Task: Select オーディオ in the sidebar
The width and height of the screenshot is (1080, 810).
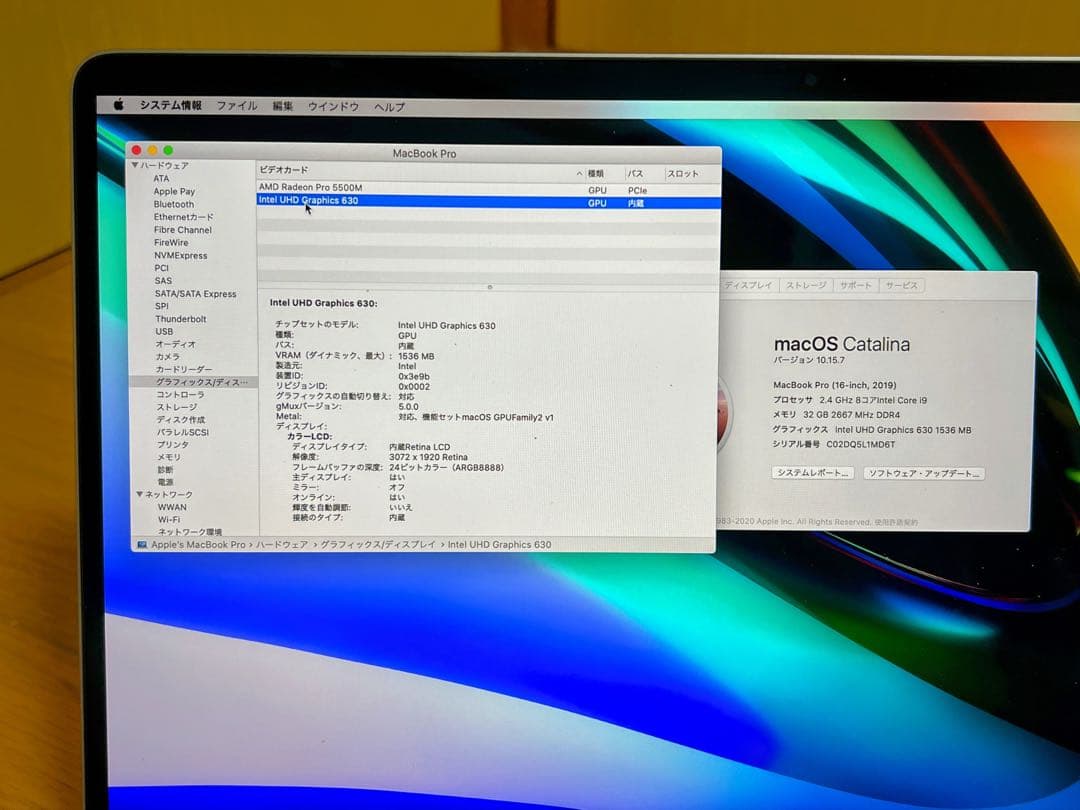Action: (x=176, y=344)
